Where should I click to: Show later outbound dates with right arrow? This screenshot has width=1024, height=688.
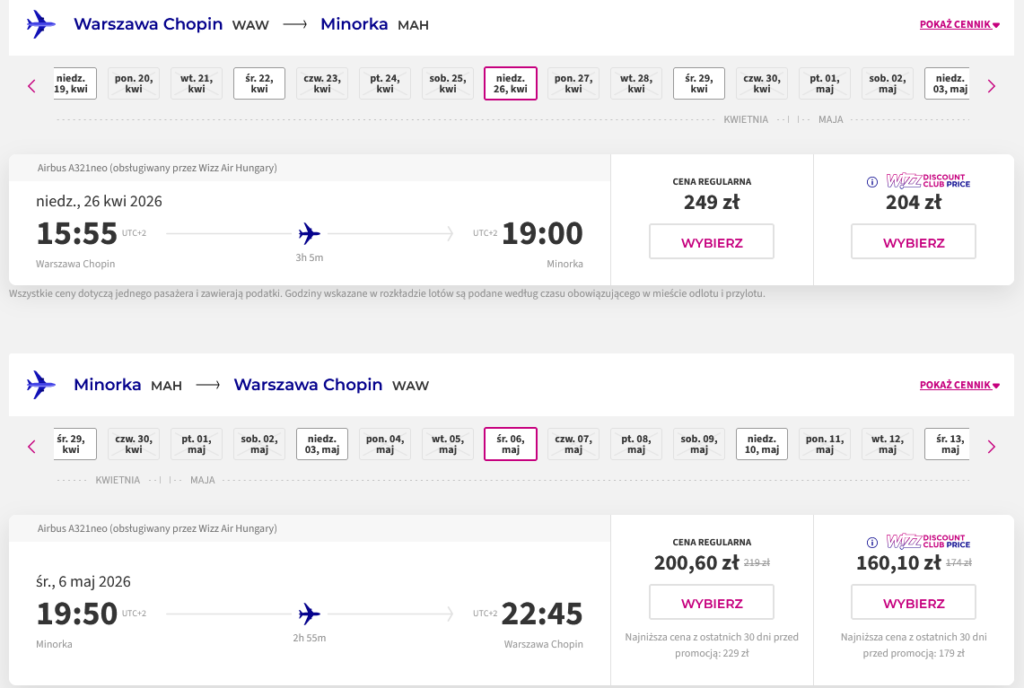click(991, 86)
